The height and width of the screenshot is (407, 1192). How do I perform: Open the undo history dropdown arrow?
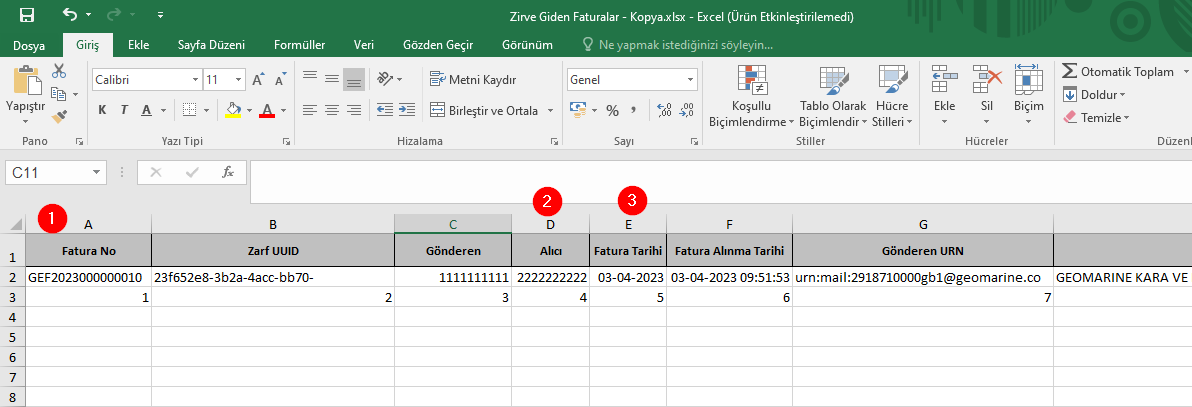pos(88,15)
